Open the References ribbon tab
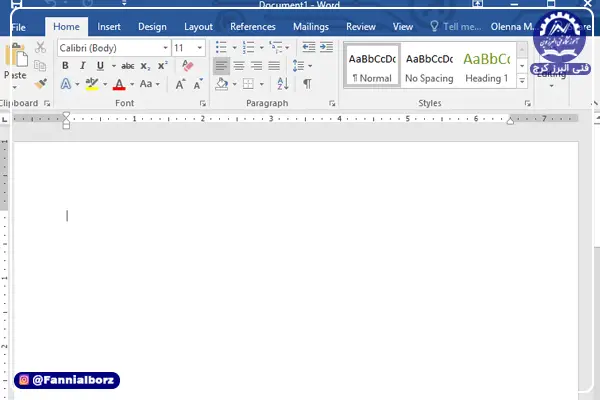Image resolution: width=600 pixels, height=400 pixels. (252, 27)
